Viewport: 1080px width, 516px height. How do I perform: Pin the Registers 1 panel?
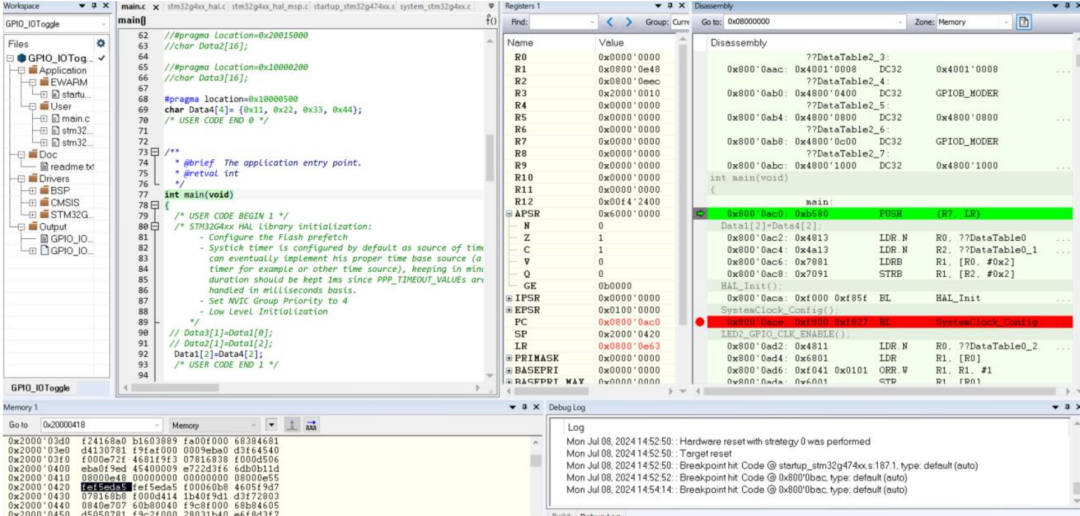click(669, 6)
